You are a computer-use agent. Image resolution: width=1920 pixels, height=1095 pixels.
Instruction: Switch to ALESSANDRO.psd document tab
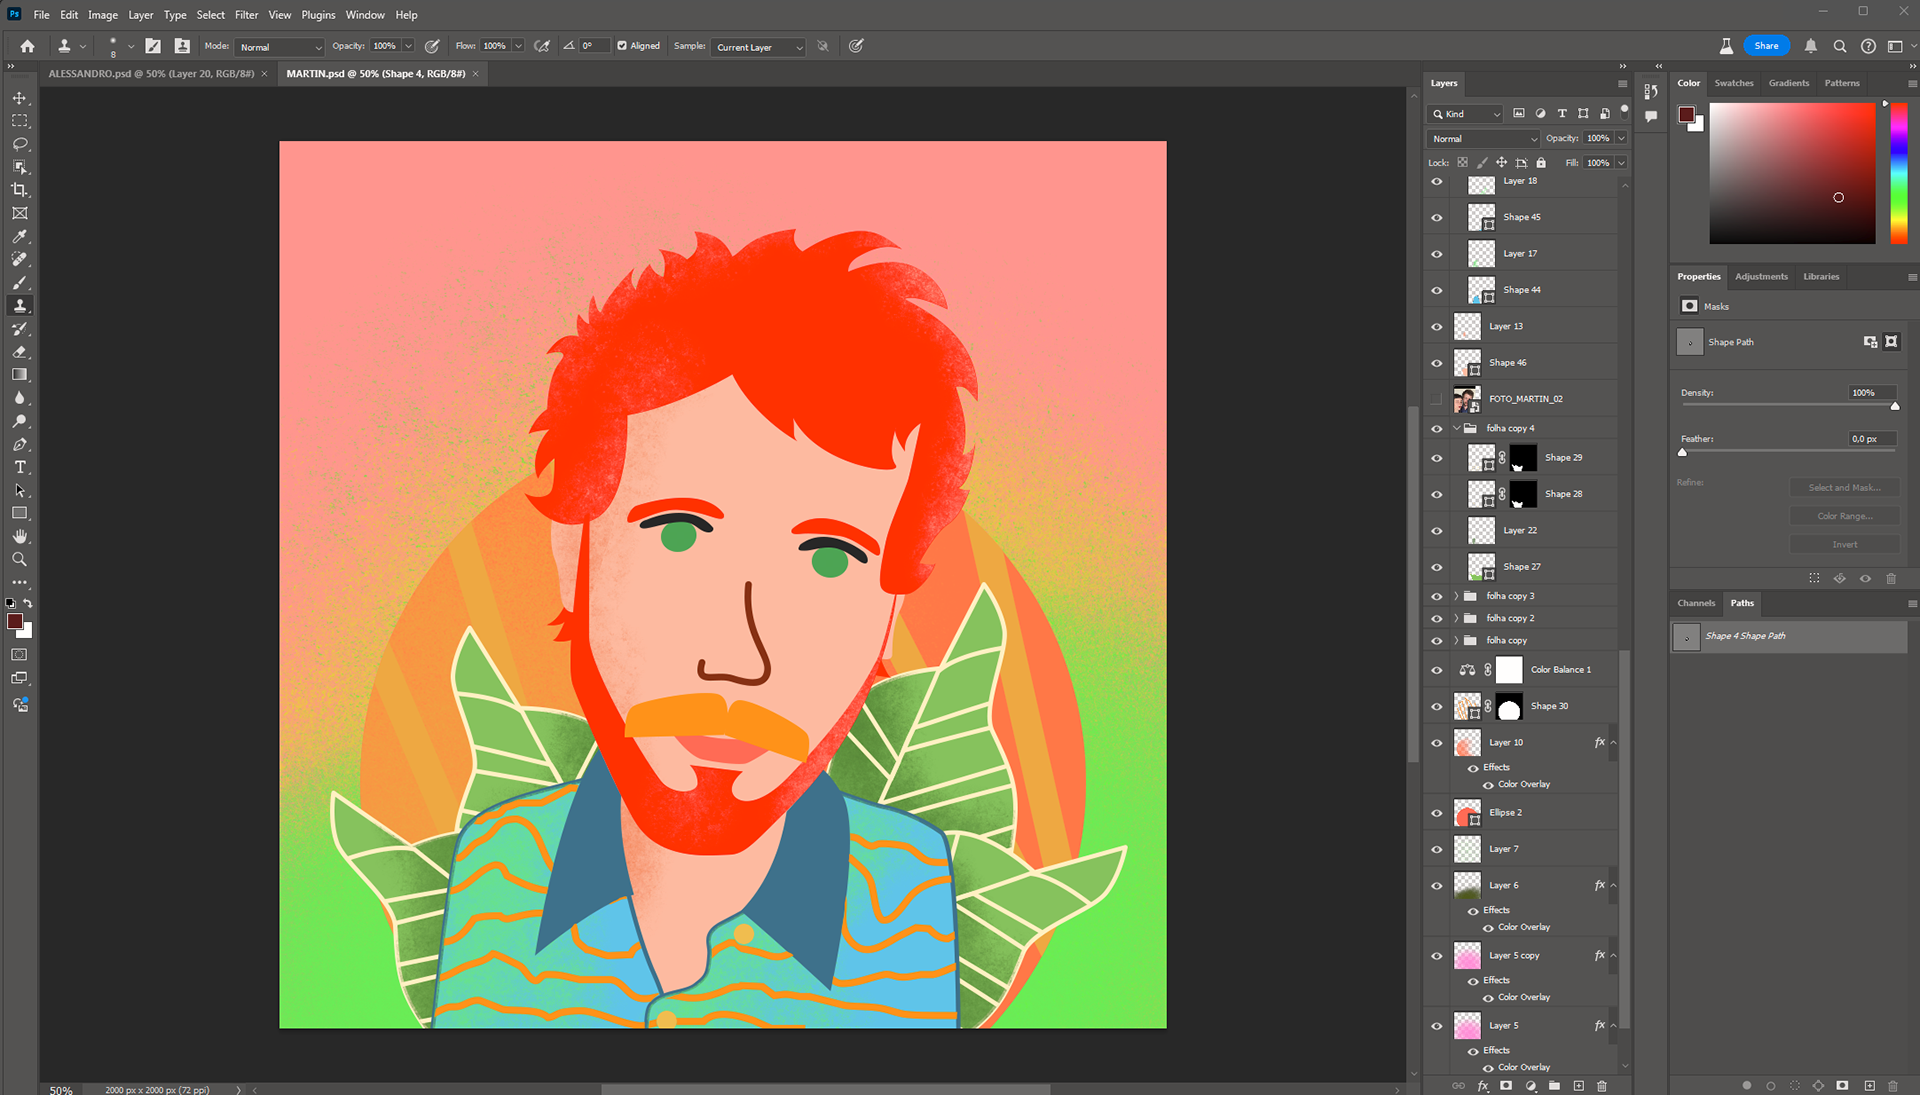[150, 74]
